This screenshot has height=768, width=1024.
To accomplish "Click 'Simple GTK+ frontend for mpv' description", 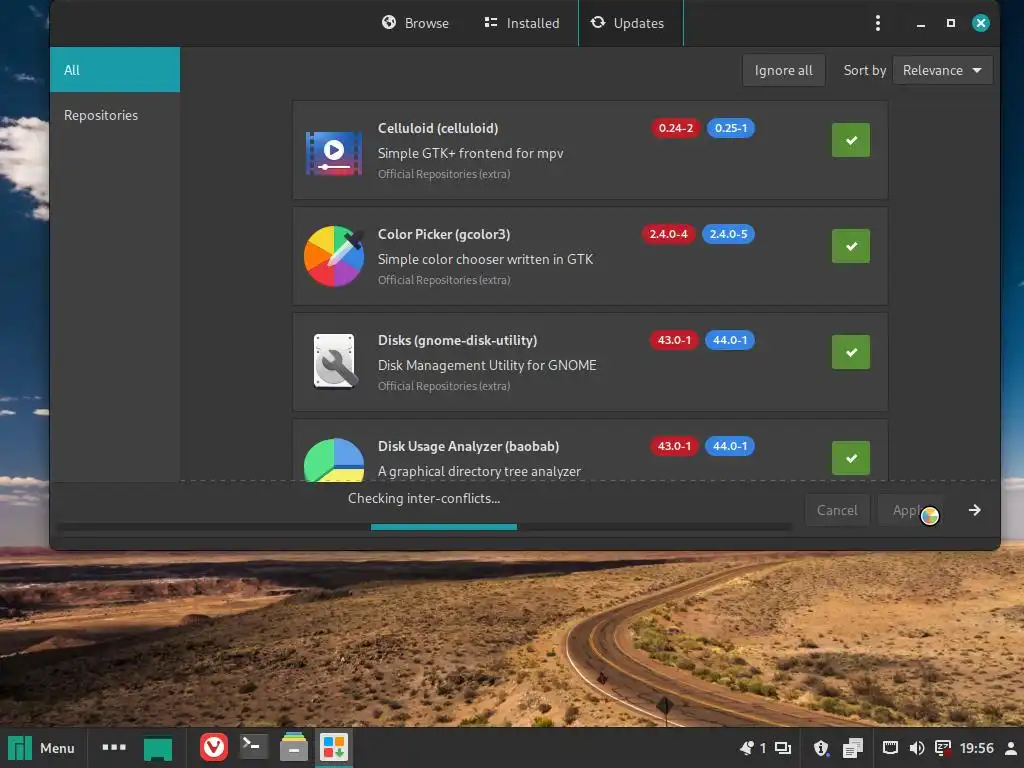I will 470,153.
